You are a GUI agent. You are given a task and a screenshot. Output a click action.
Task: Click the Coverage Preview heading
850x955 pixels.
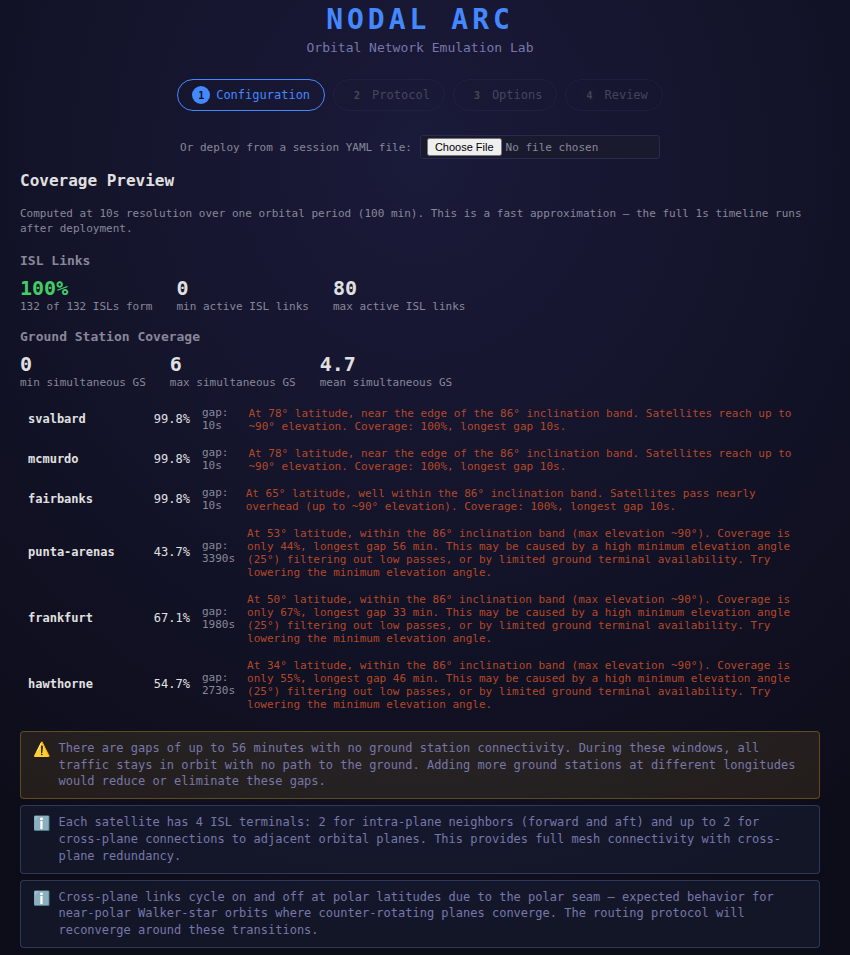[97, 180]
